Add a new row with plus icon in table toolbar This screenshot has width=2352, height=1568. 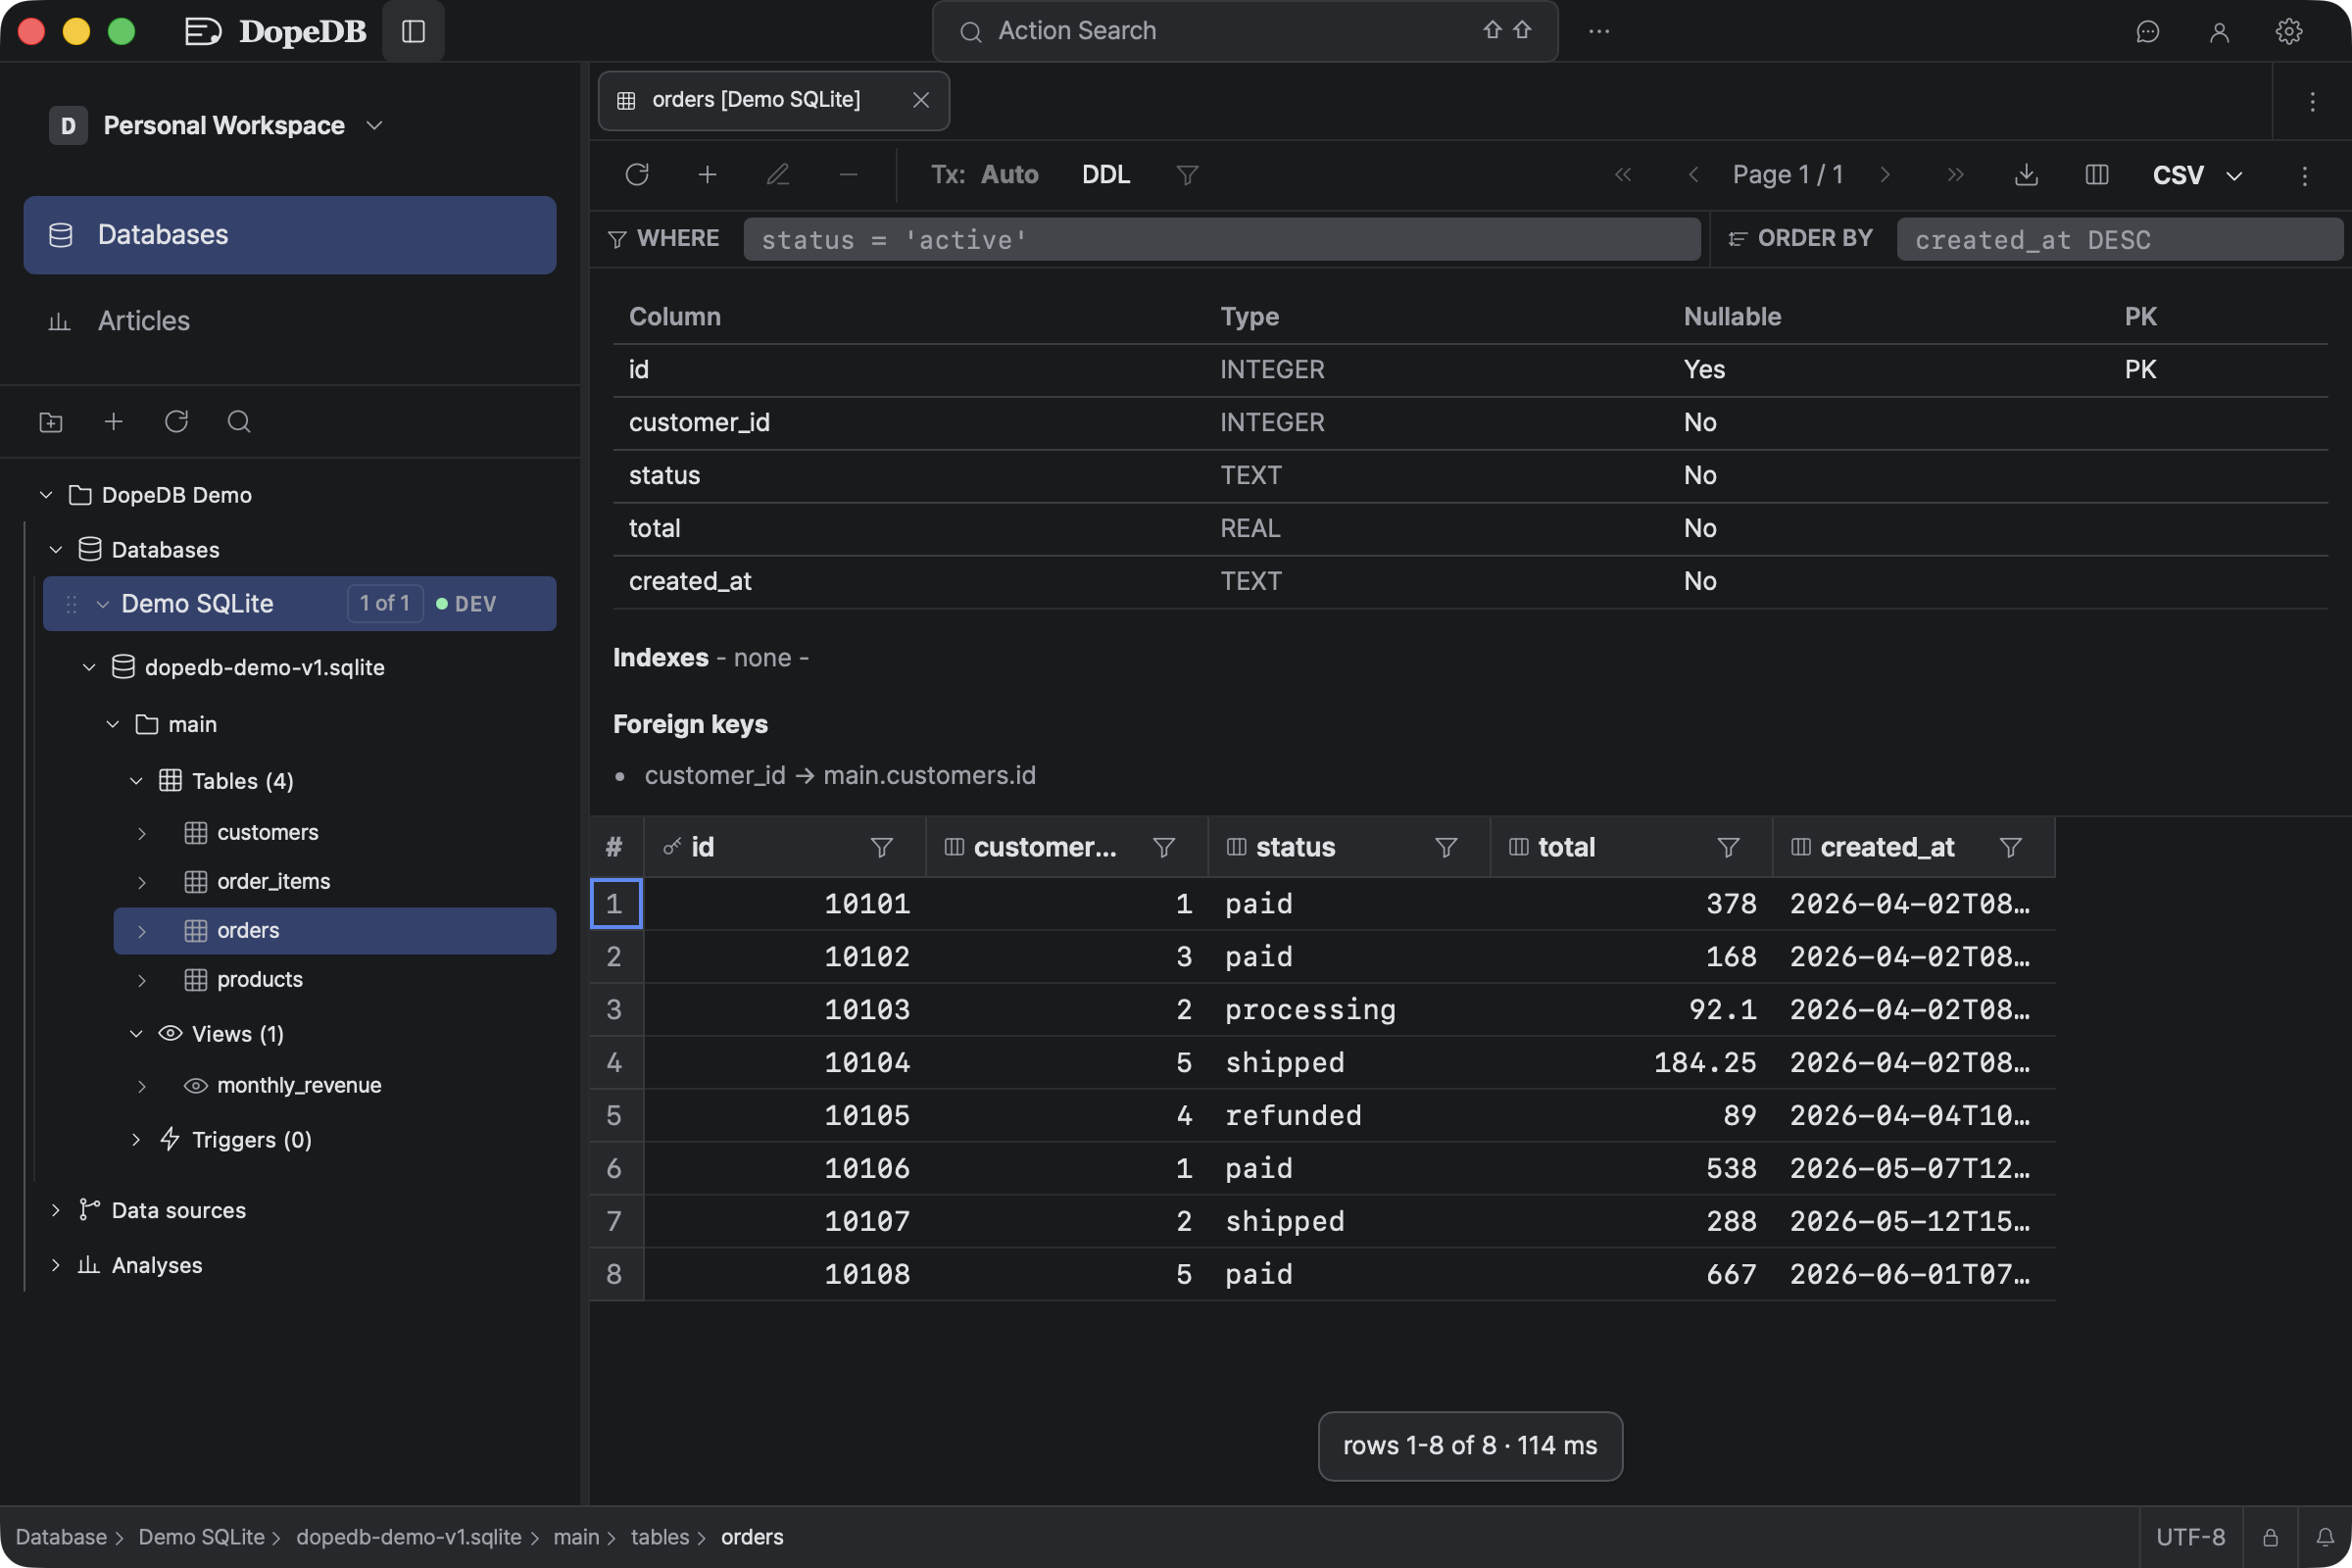[707, 175]
